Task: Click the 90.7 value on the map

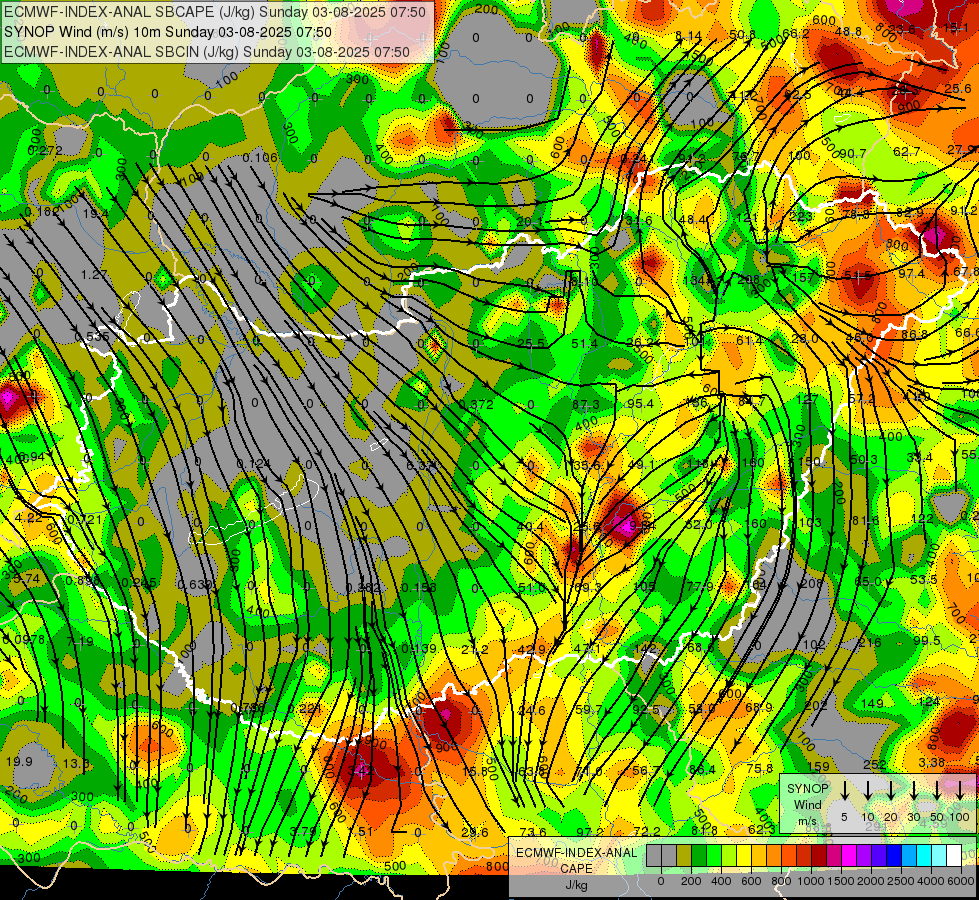Action: coord(852,154)
